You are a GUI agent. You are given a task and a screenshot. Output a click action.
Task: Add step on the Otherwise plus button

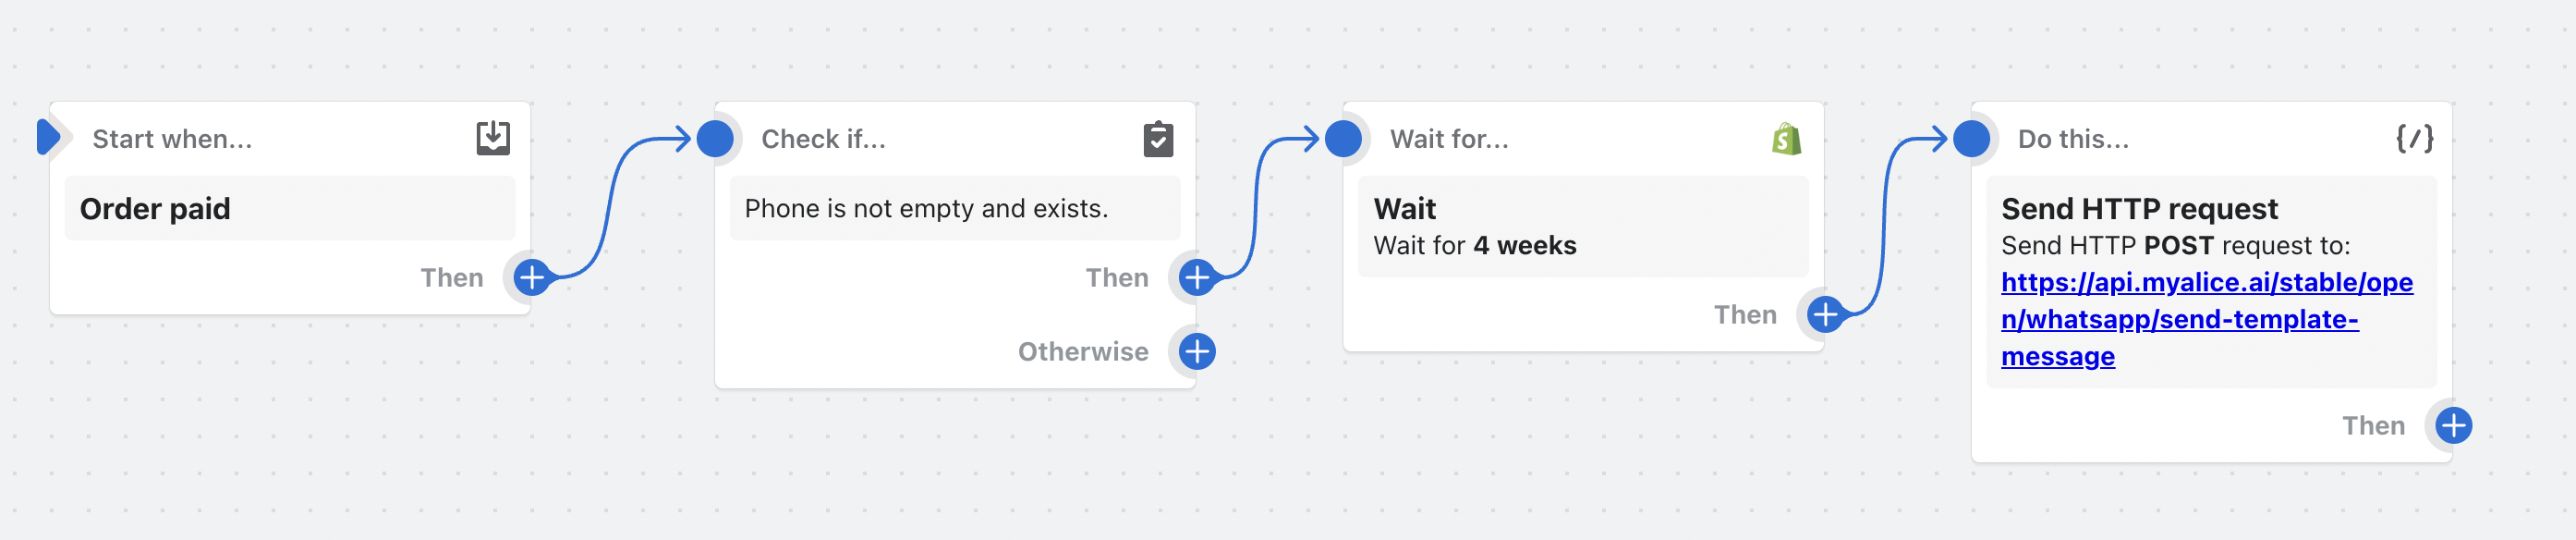(1197, 351)
